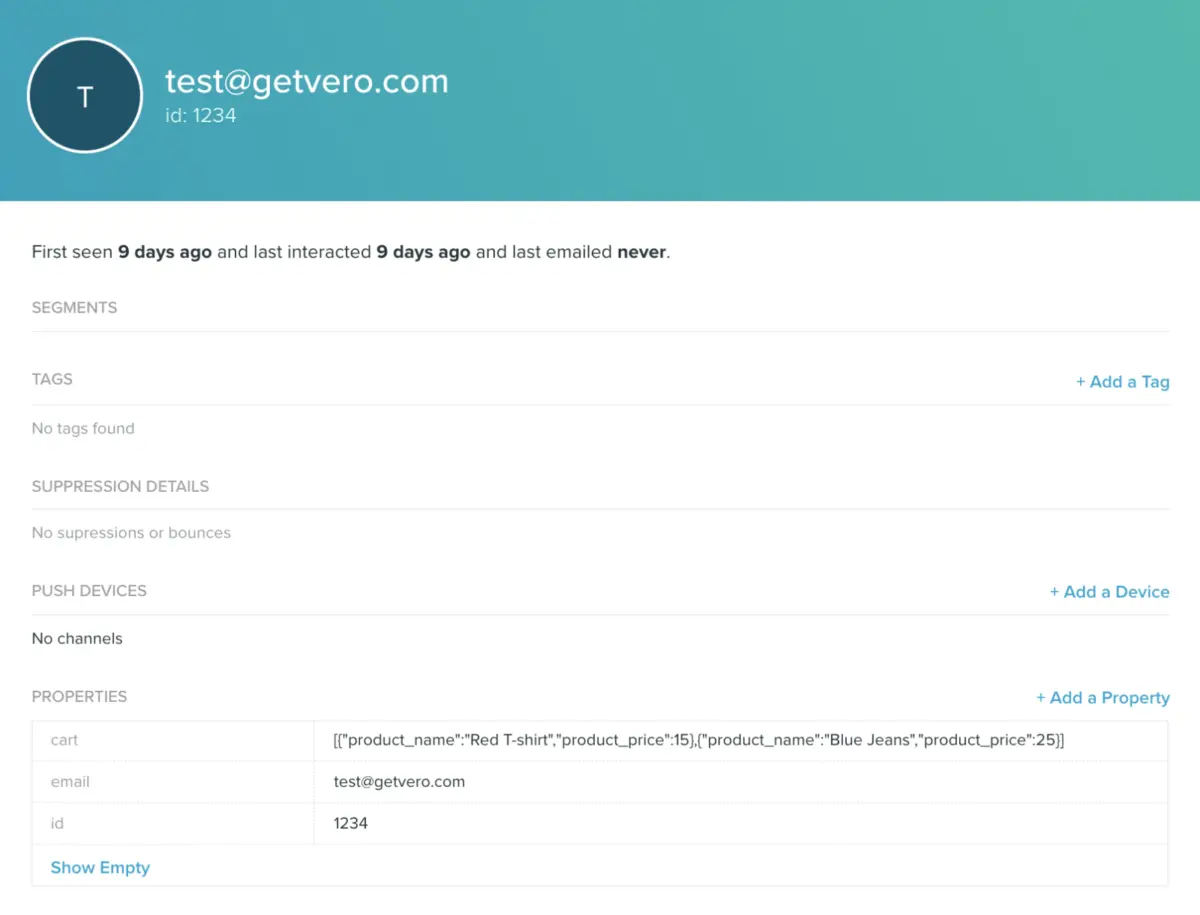Viewport: 1200px width, 915px height.
Task: Click the plus icon next to Add a Property
Action: [1041, 697]
